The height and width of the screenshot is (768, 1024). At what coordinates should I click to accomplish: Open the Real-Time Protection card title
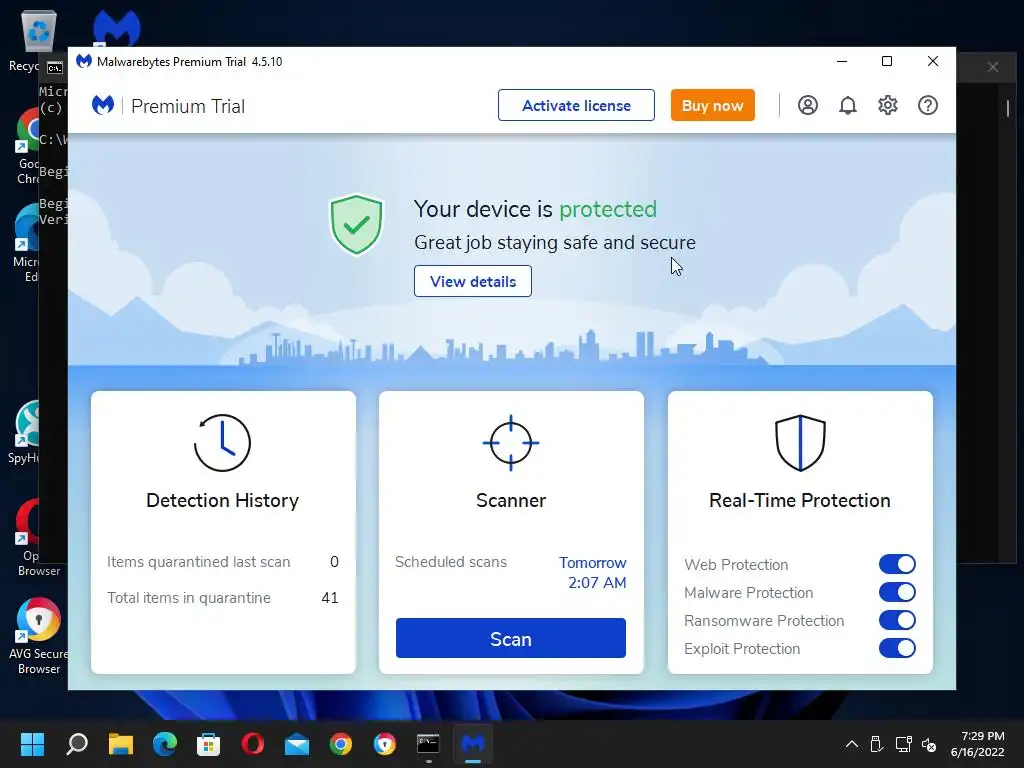click(x=800, y=500)
